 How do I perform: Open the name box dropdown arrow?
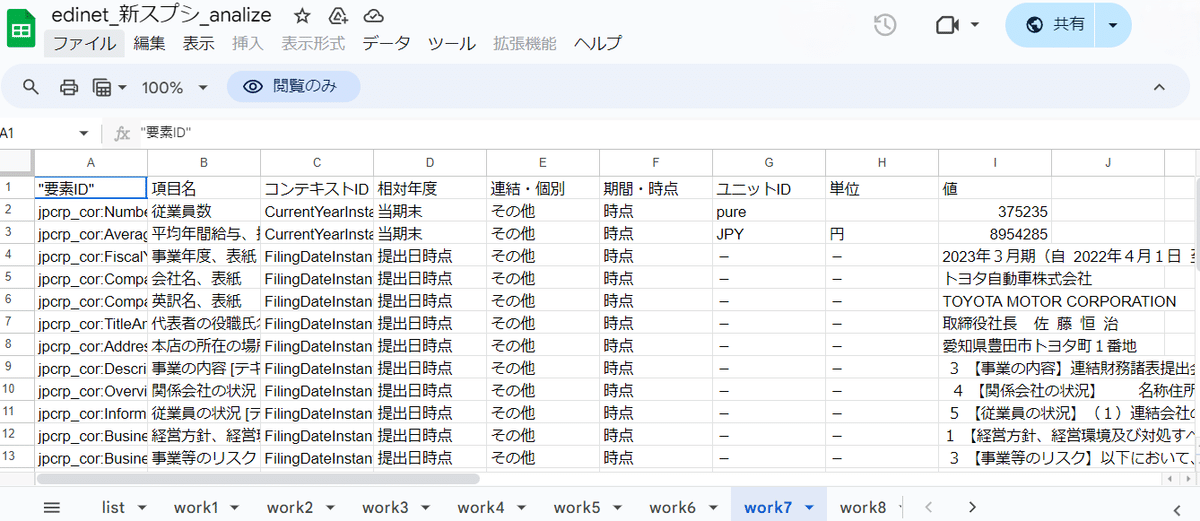click(83, 133)
